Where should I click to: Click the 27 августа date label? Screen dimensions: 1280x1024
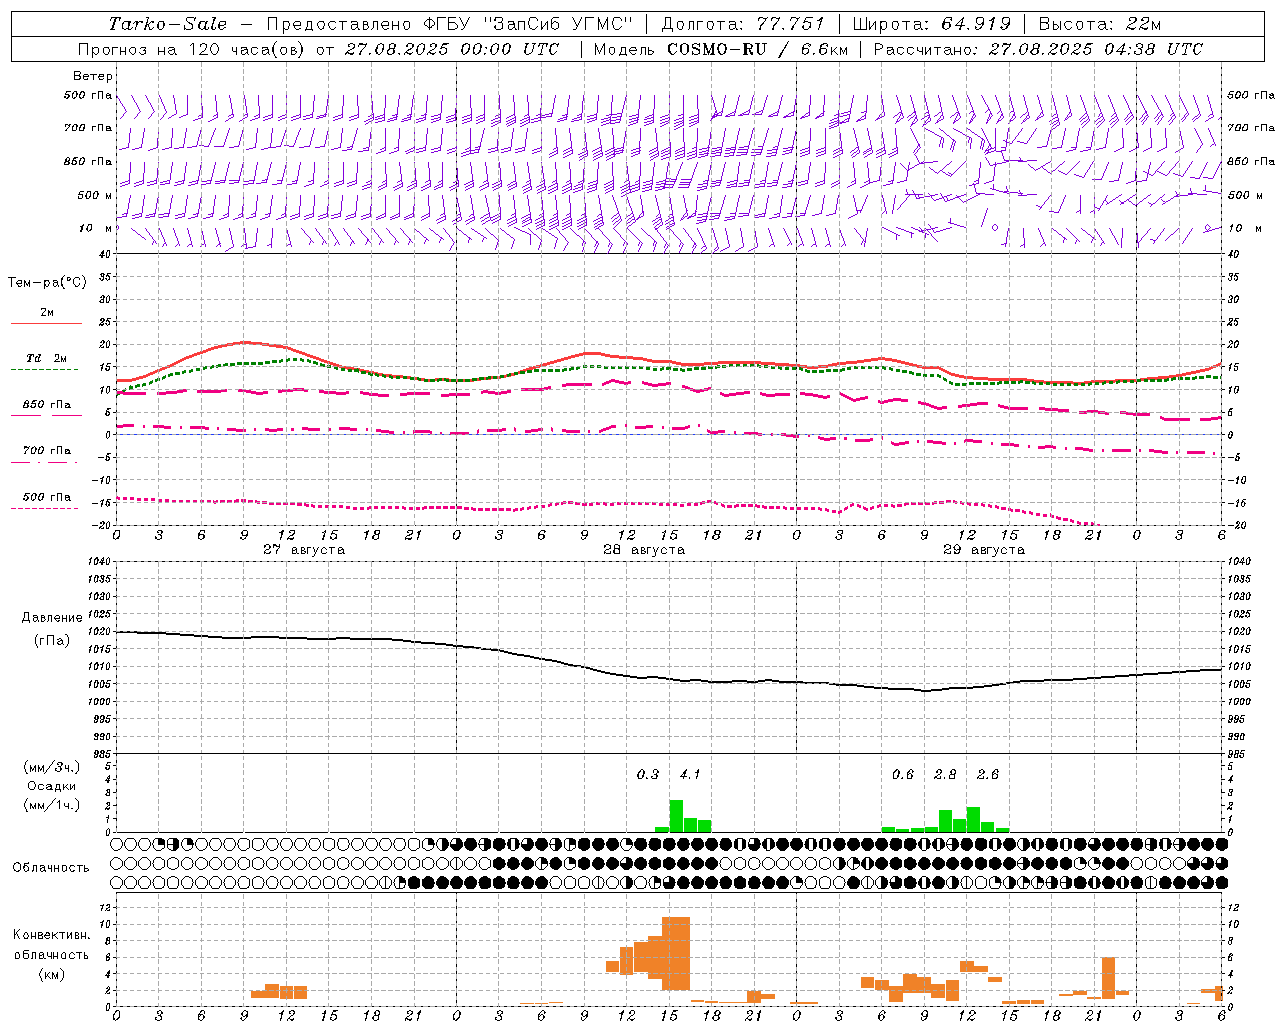pos(304,550)
